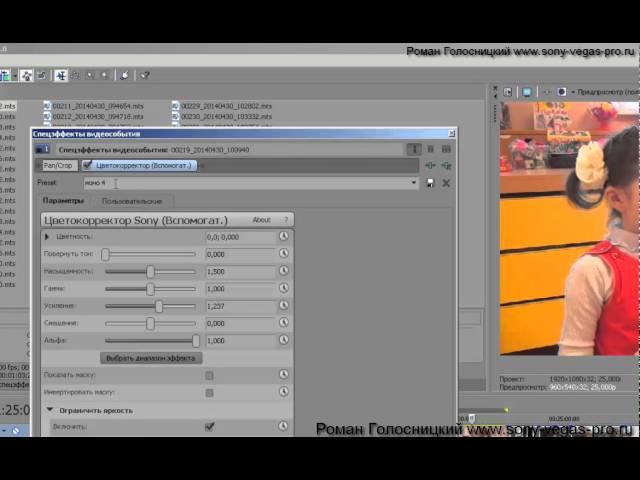Toggle the Цветокорректор plug-in checkbox in chain
Viewport: 640px width, 480px height.
[x=87, y=165]
